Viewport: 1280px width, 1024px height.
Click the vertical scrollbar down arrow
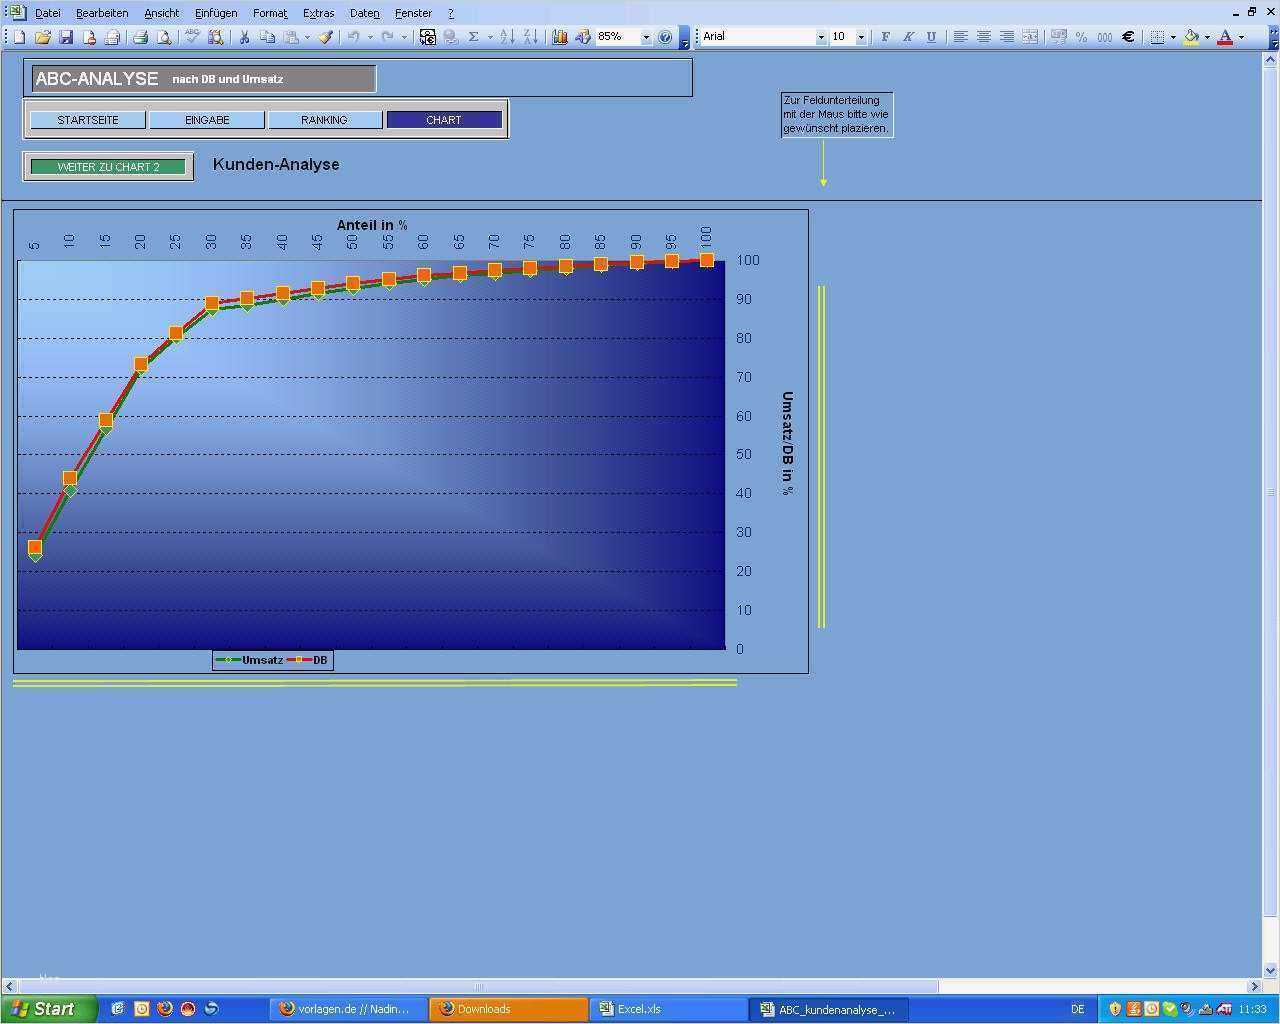(1272, 970)
